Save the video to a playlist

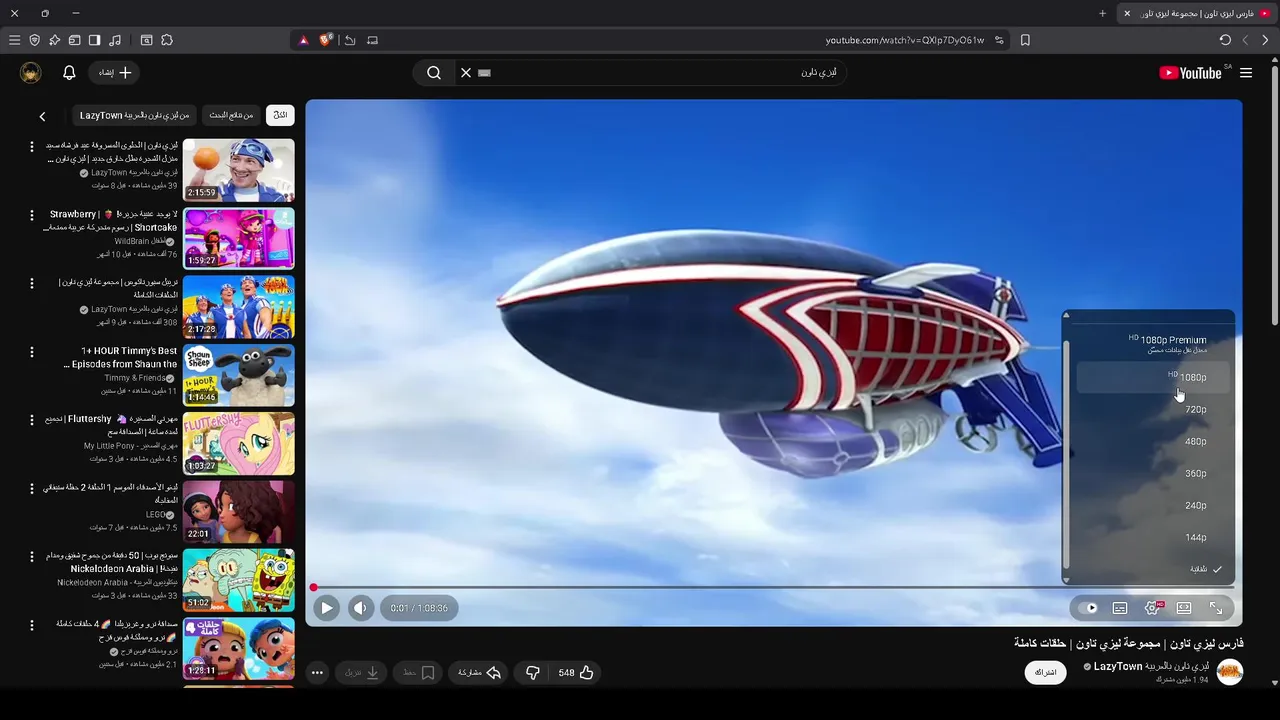coord(419,673)
